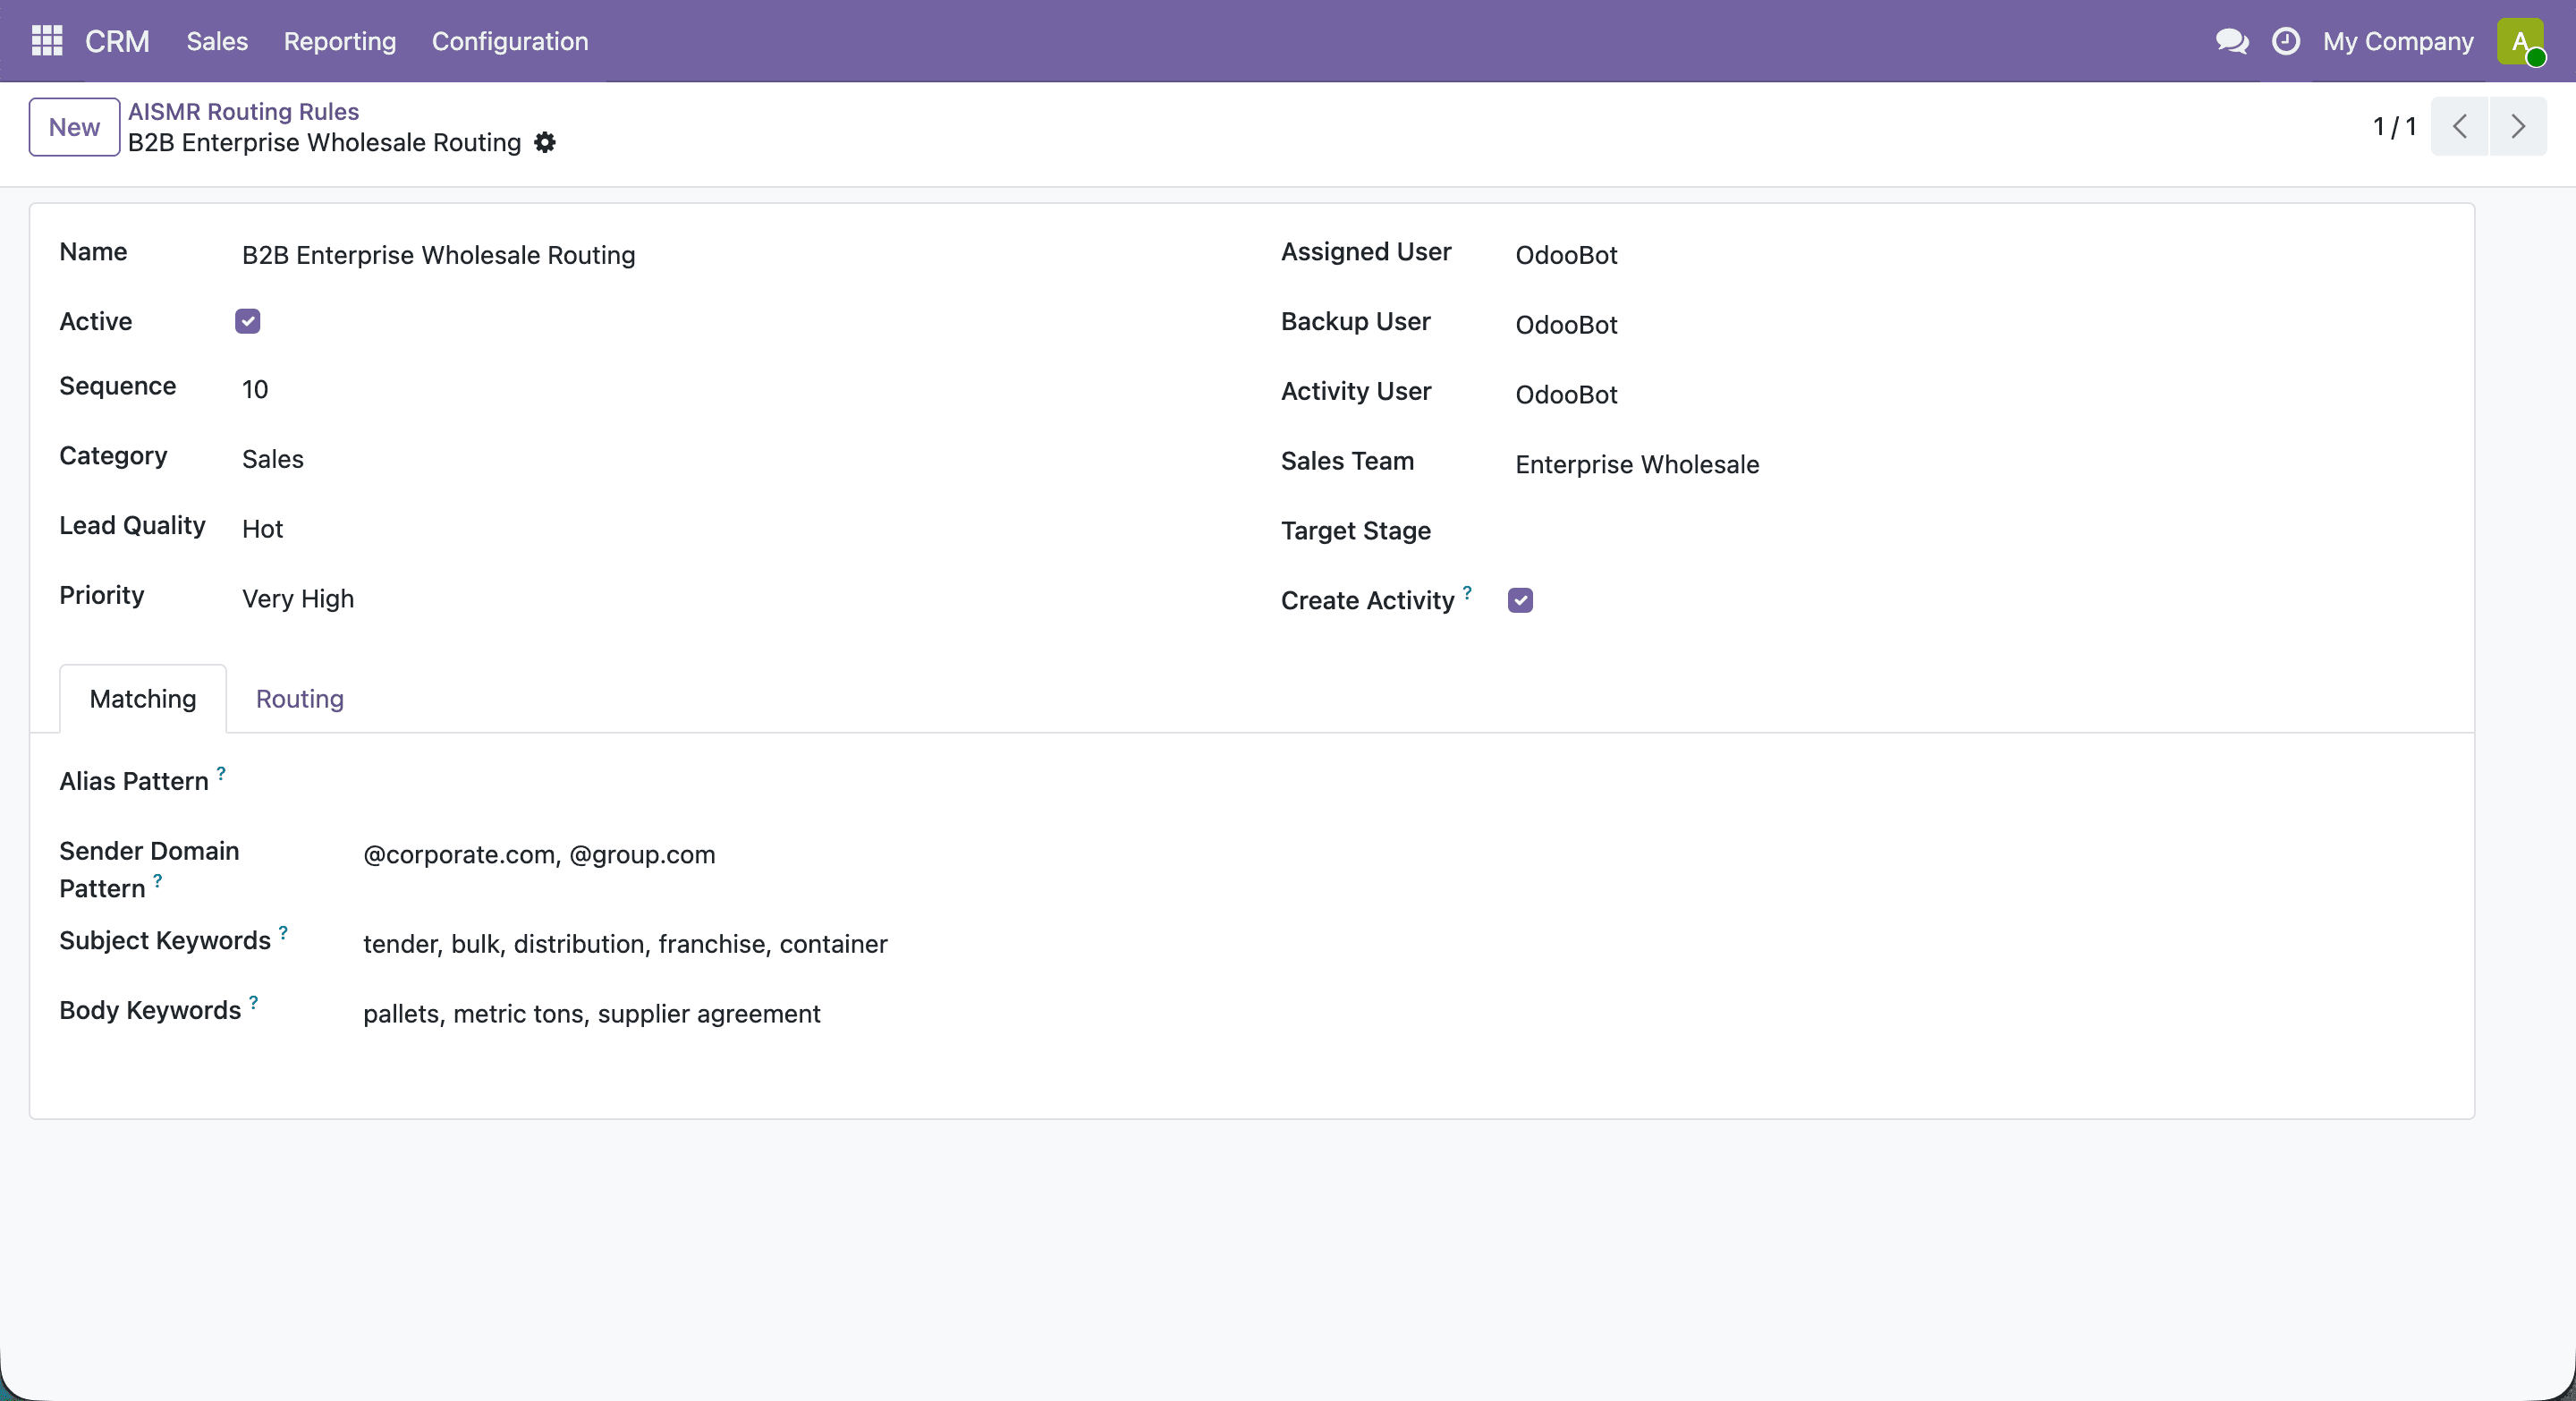Viewport: 2576px width, 1401px height.
Task: Show the Create Activity help tooltip
Action: pos(1467,592)
